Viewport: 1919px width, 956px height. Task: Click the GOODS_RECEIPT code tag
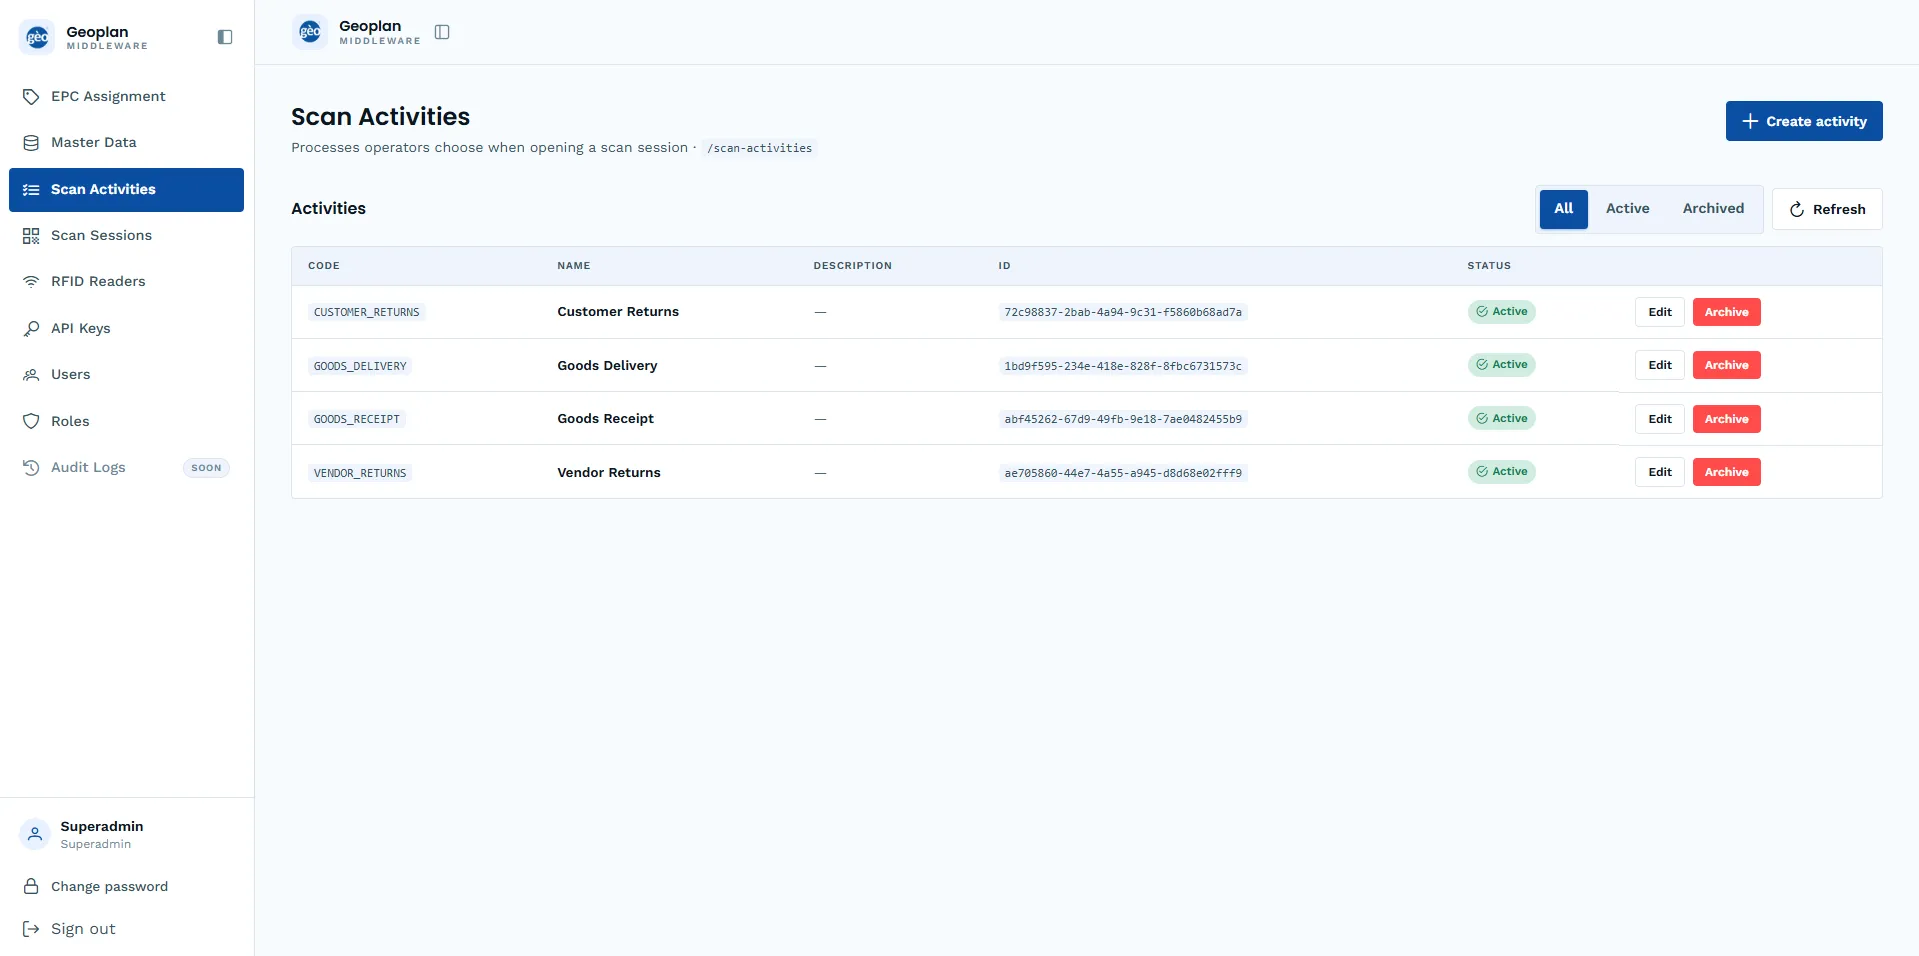tap(357, 419)
